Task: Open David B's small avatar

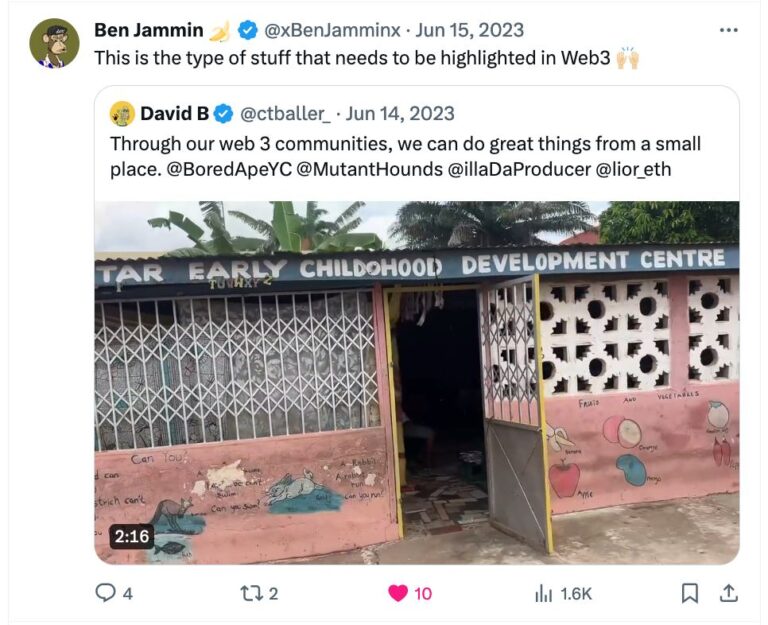Action: pyautogui.click(x=122, y=113)
